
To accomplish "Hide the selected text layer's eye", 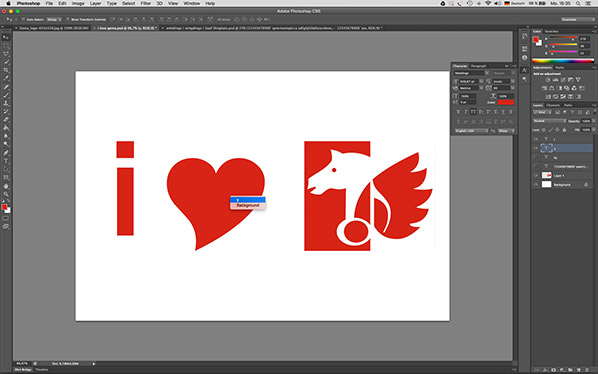I will click(x=535, y=148).
